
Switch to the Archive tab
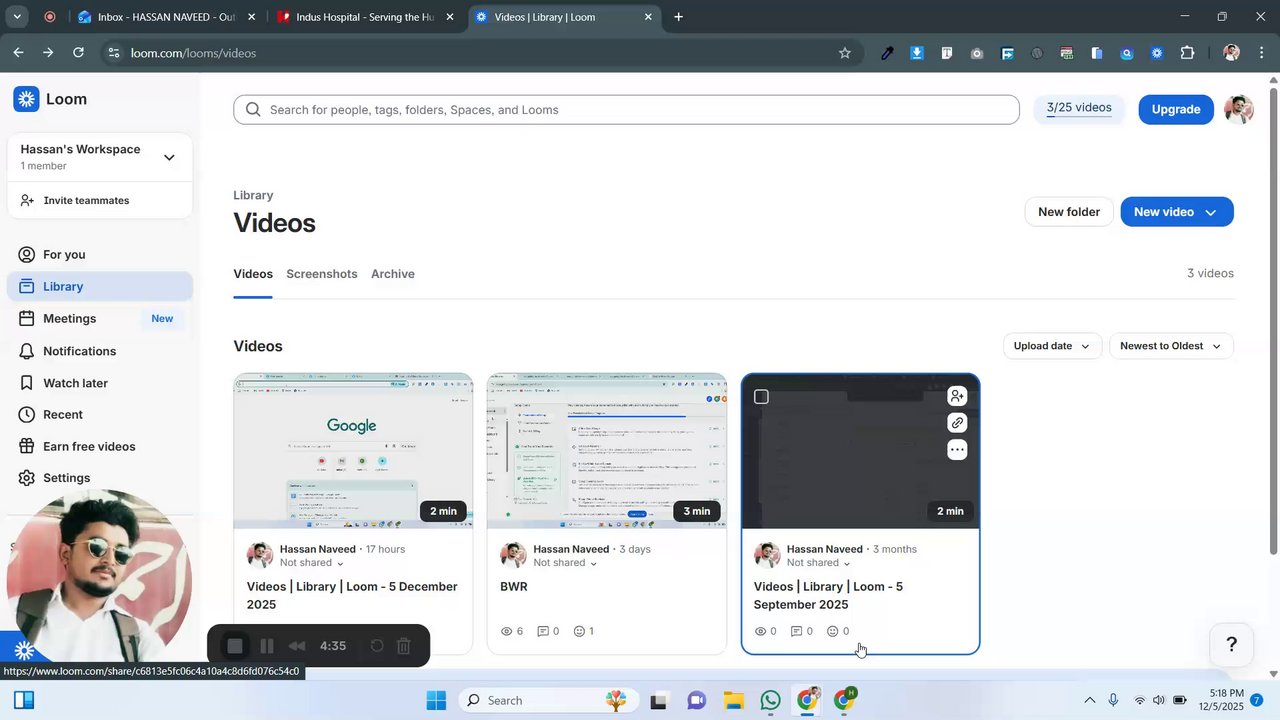[393, 274]
